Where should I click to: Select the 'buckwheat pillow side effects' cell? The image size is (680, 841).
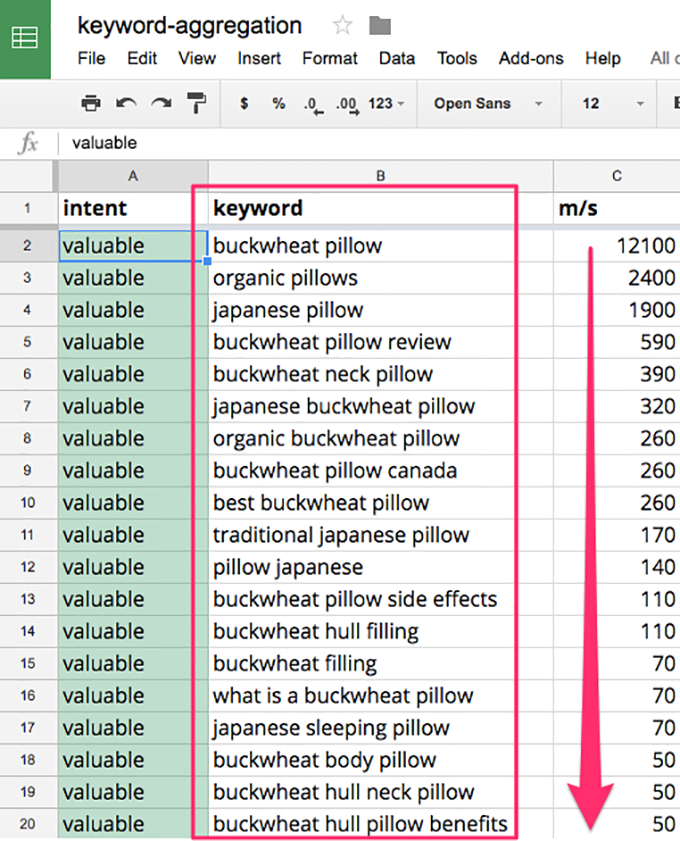pyautogui.click(x=380, y=599)
